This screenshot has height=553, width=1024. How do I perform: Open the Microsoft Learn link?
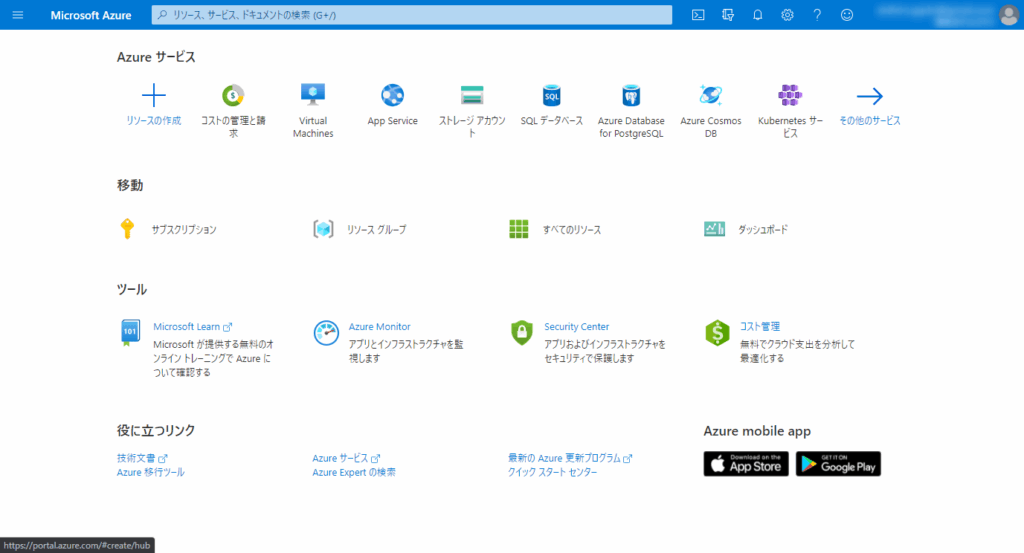tap(187, 327)
